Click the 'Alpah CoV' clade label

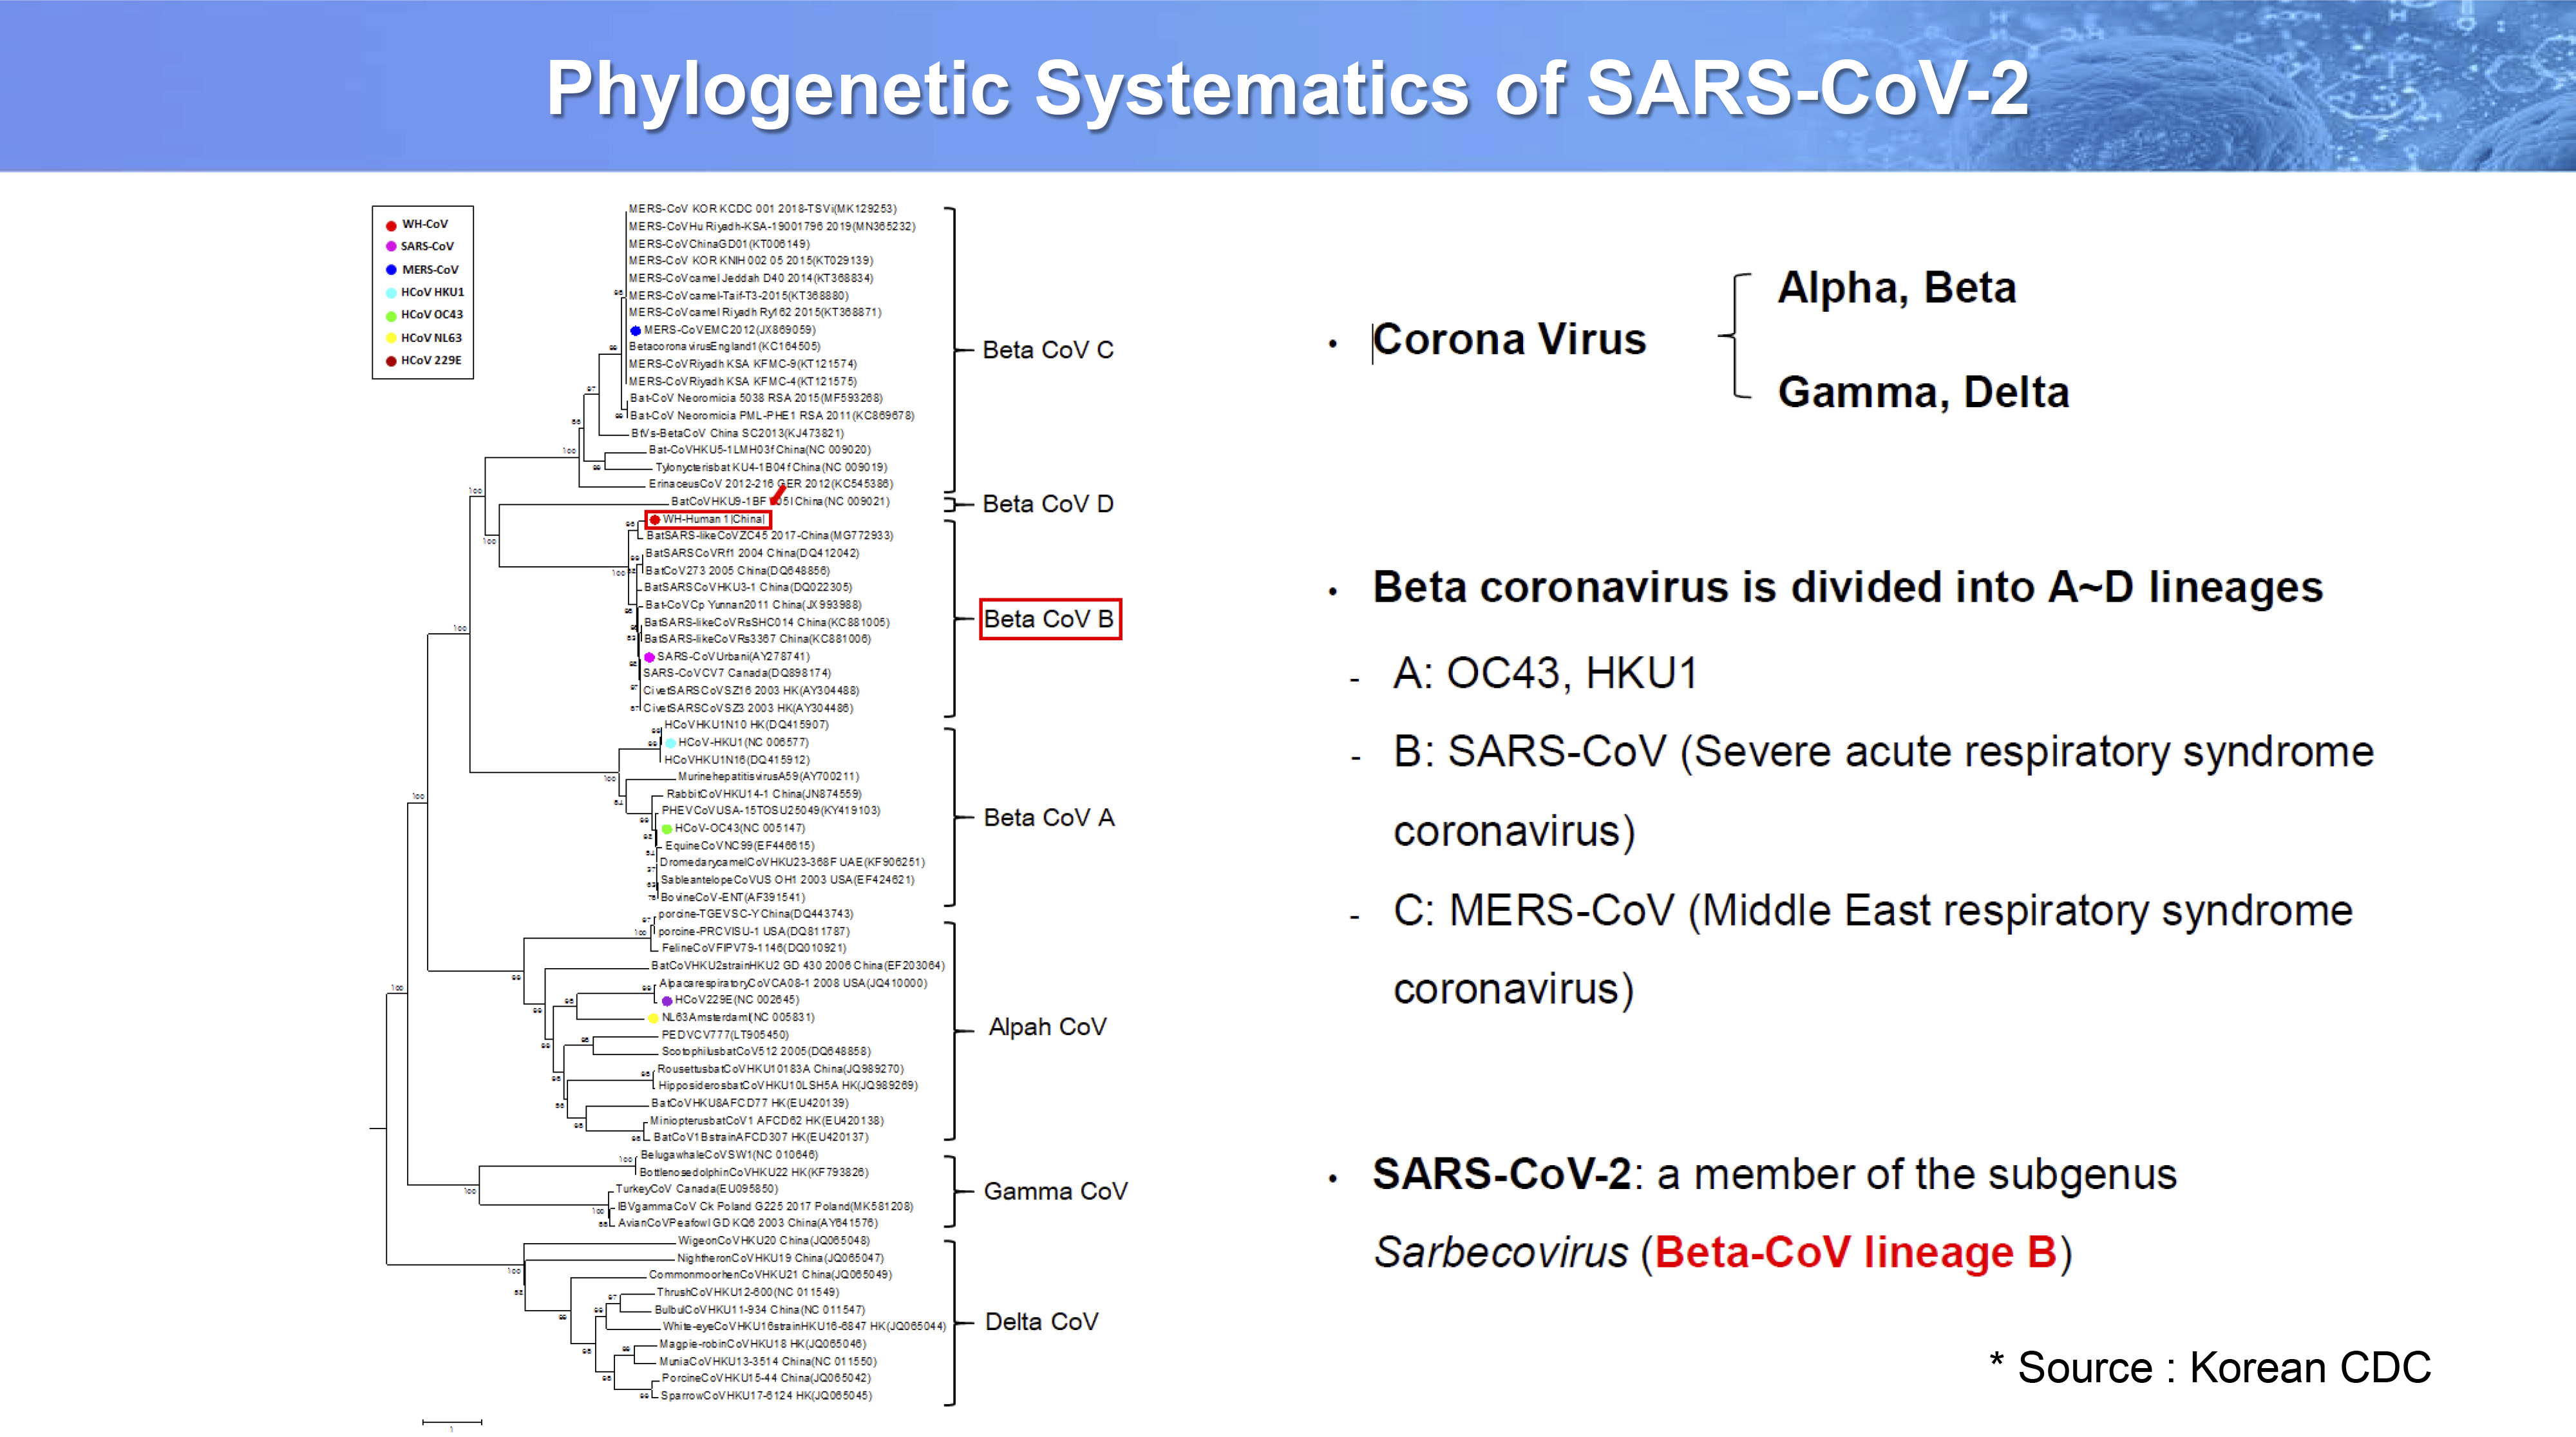point(1047,1027)
